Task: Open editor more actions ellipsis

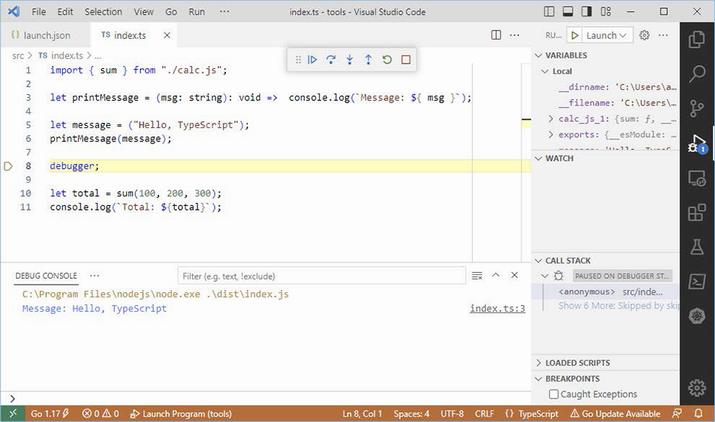Action: click(x=514, y=35)
